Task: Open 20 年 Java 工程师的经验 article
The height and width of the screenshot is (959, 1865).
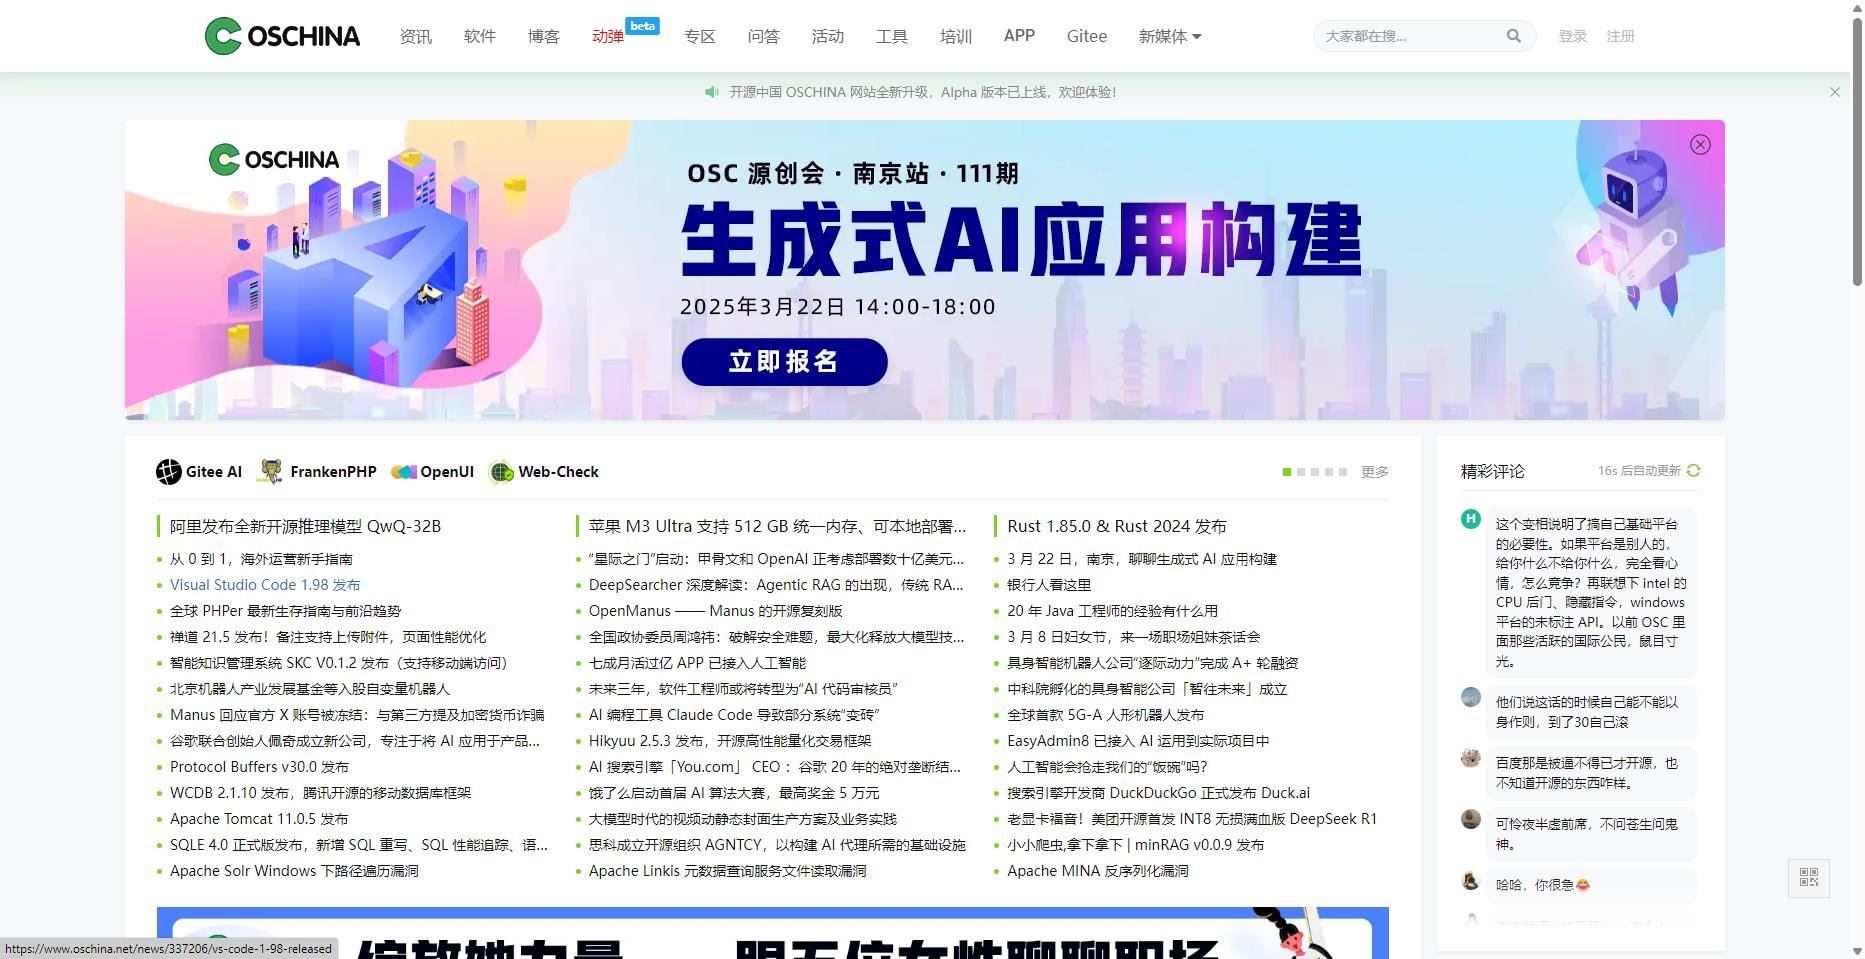Action: pos(1112,611)
